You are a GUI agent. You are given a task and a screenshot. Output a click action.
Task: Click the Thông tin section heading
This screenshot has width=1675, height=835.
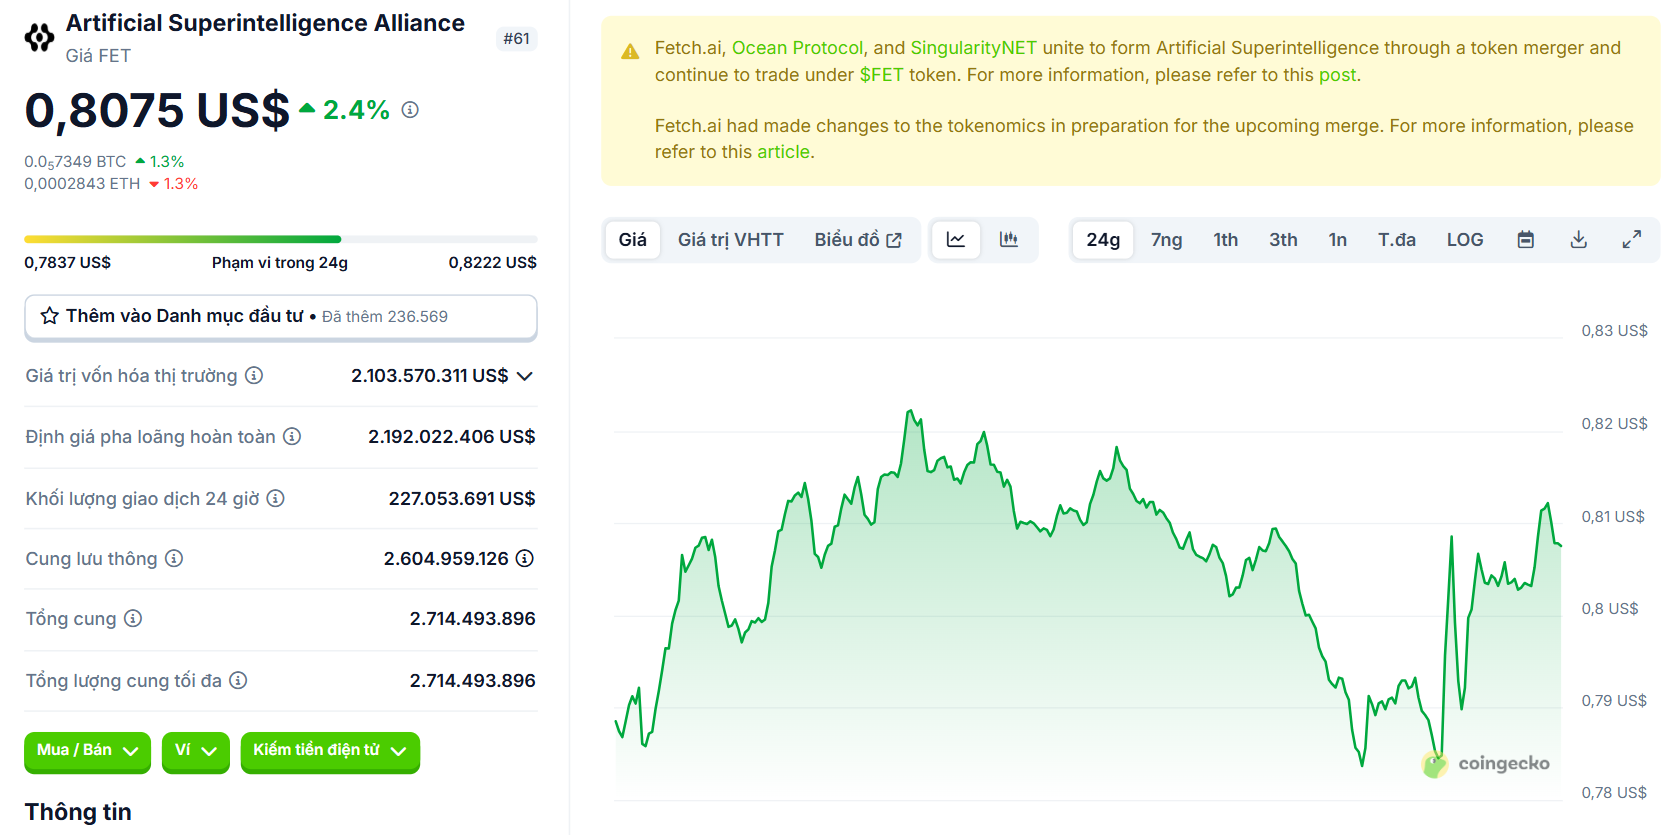78,812
